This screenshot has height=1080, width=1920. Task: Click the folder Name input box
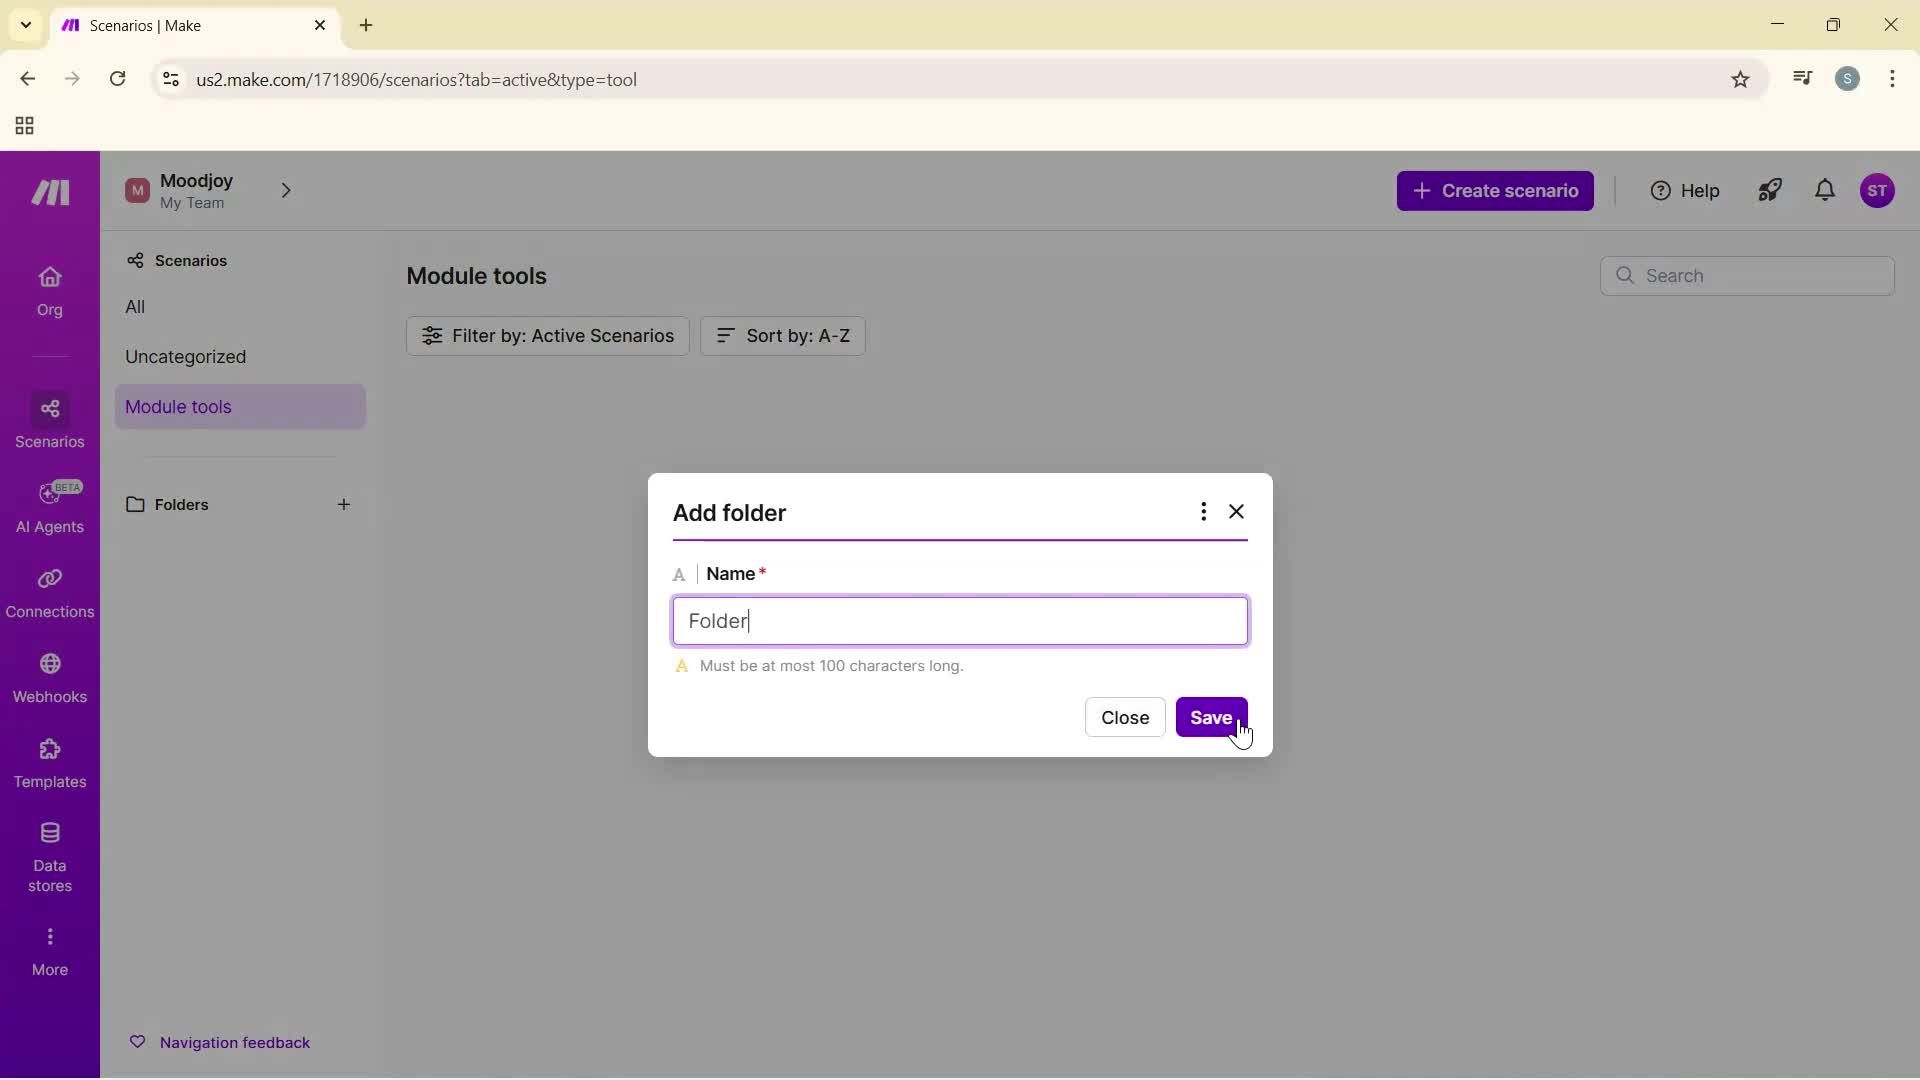coord(959,620)
